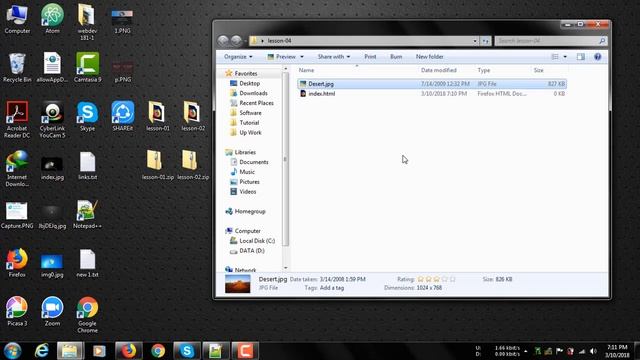Select the Computer desktop icon
The image size is (640, 360).
[x=17, y=18]
